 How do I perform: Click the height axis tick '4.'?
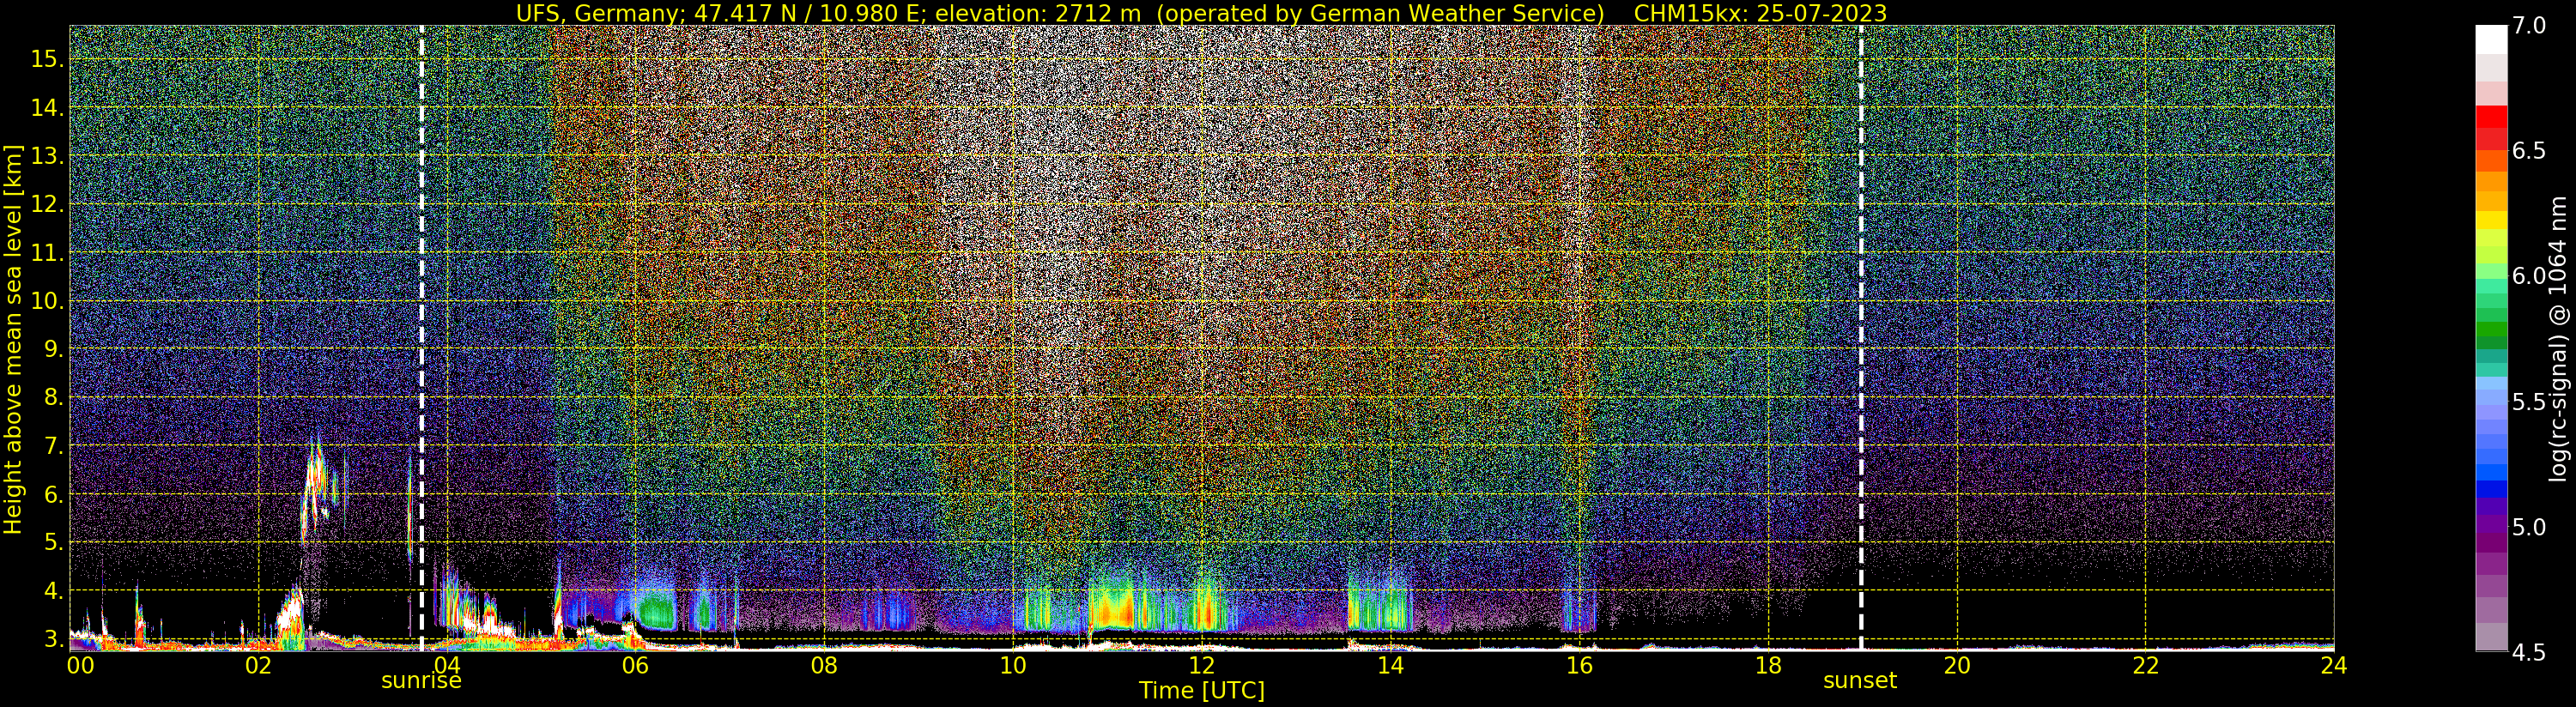click(x=53, y=591)
